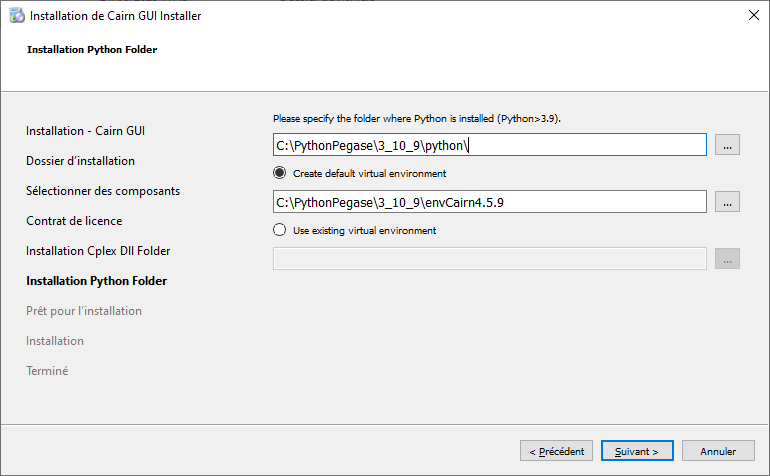Select 'Installation Python Folder' in the sidebar
Image resolution: width=770 pixels, height=476 pixels.
[96, 281]
